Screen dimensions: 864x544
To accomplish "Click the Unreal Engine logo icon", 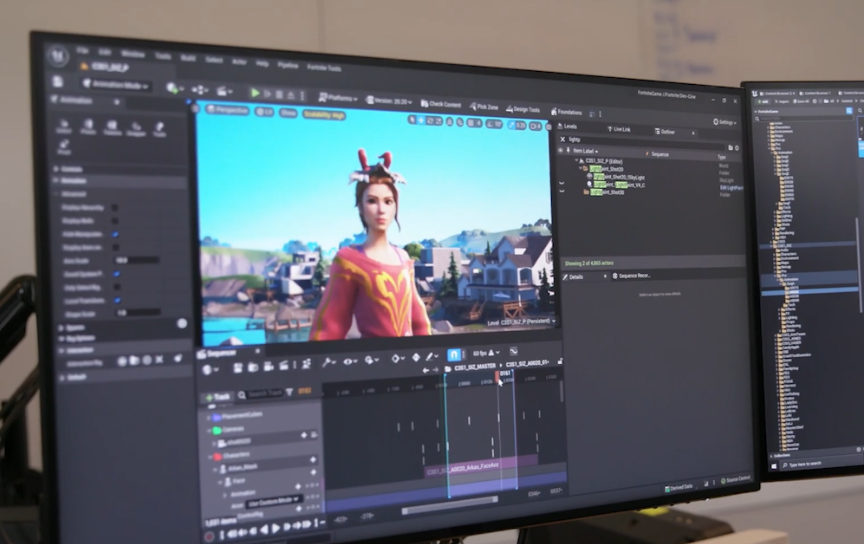I will (58, 56).
